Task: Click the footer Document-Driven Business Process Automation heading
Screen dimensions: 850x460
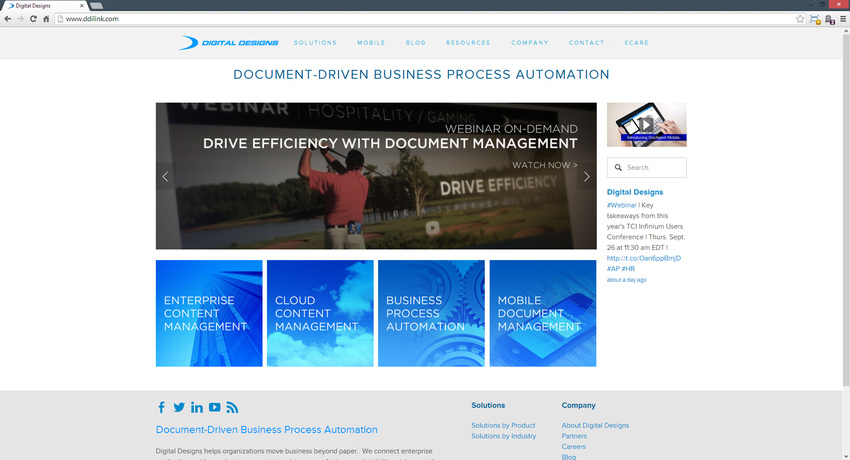Action: coord(267,430)
